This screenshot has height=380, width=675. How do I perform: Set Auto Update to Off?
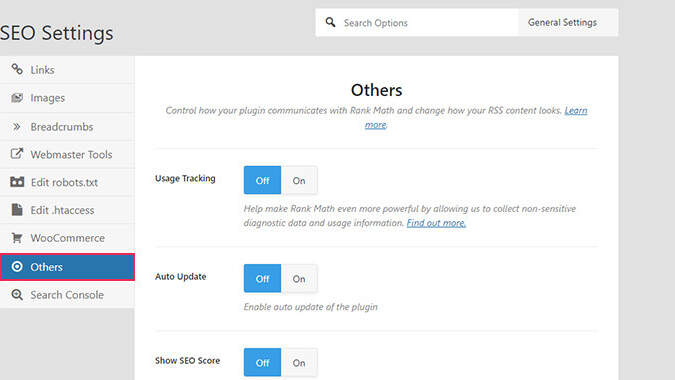point(262,278)
